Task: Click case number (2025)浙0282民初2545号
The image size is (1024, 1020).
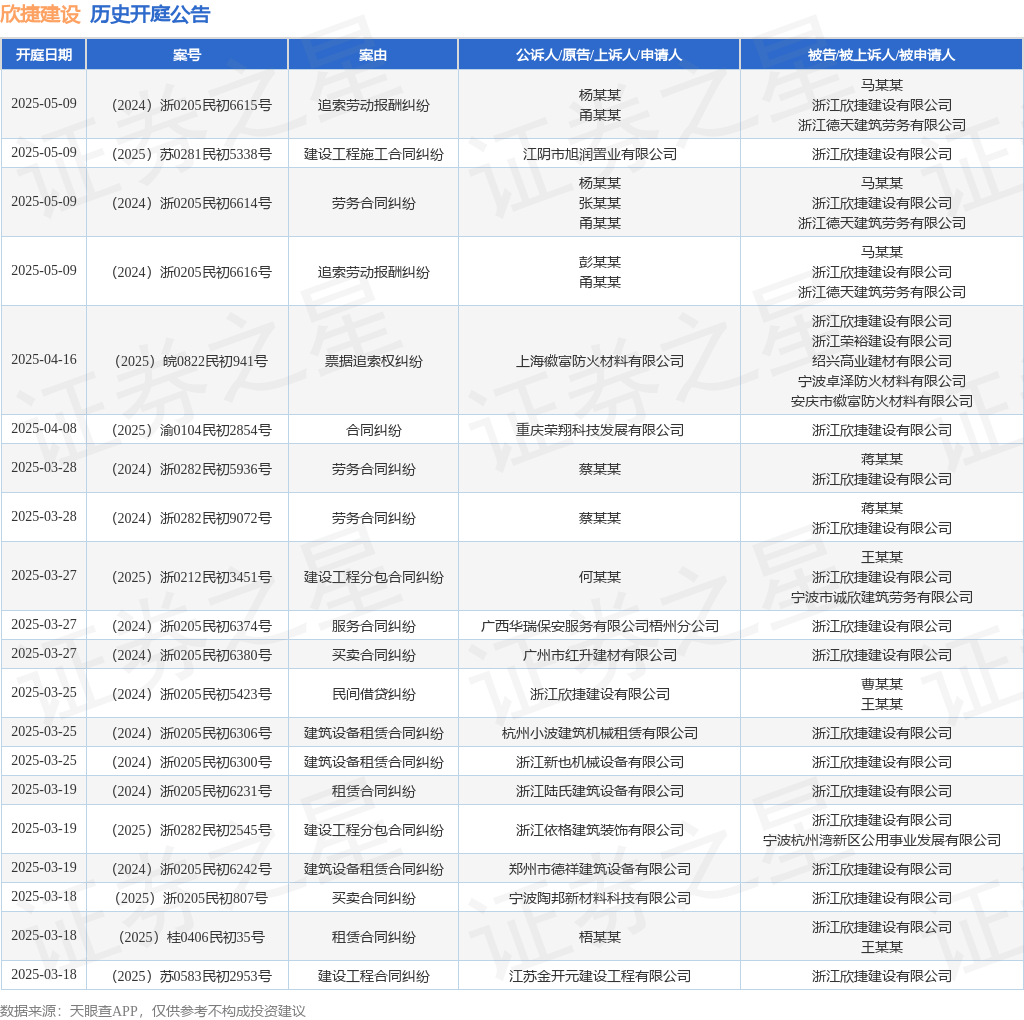Action: [x=191, y=830]
